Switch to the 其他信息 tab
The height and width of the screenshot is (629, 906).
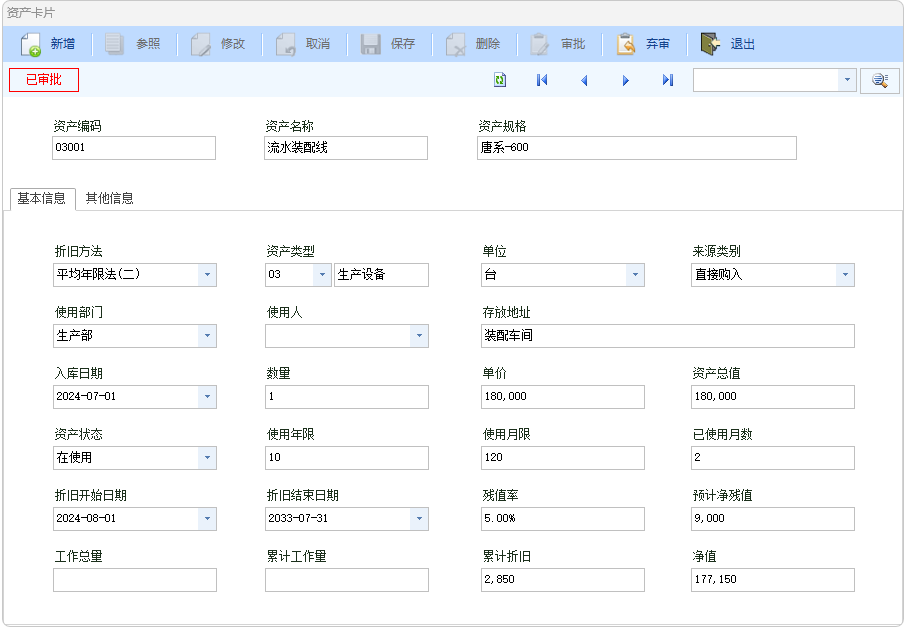109,199
